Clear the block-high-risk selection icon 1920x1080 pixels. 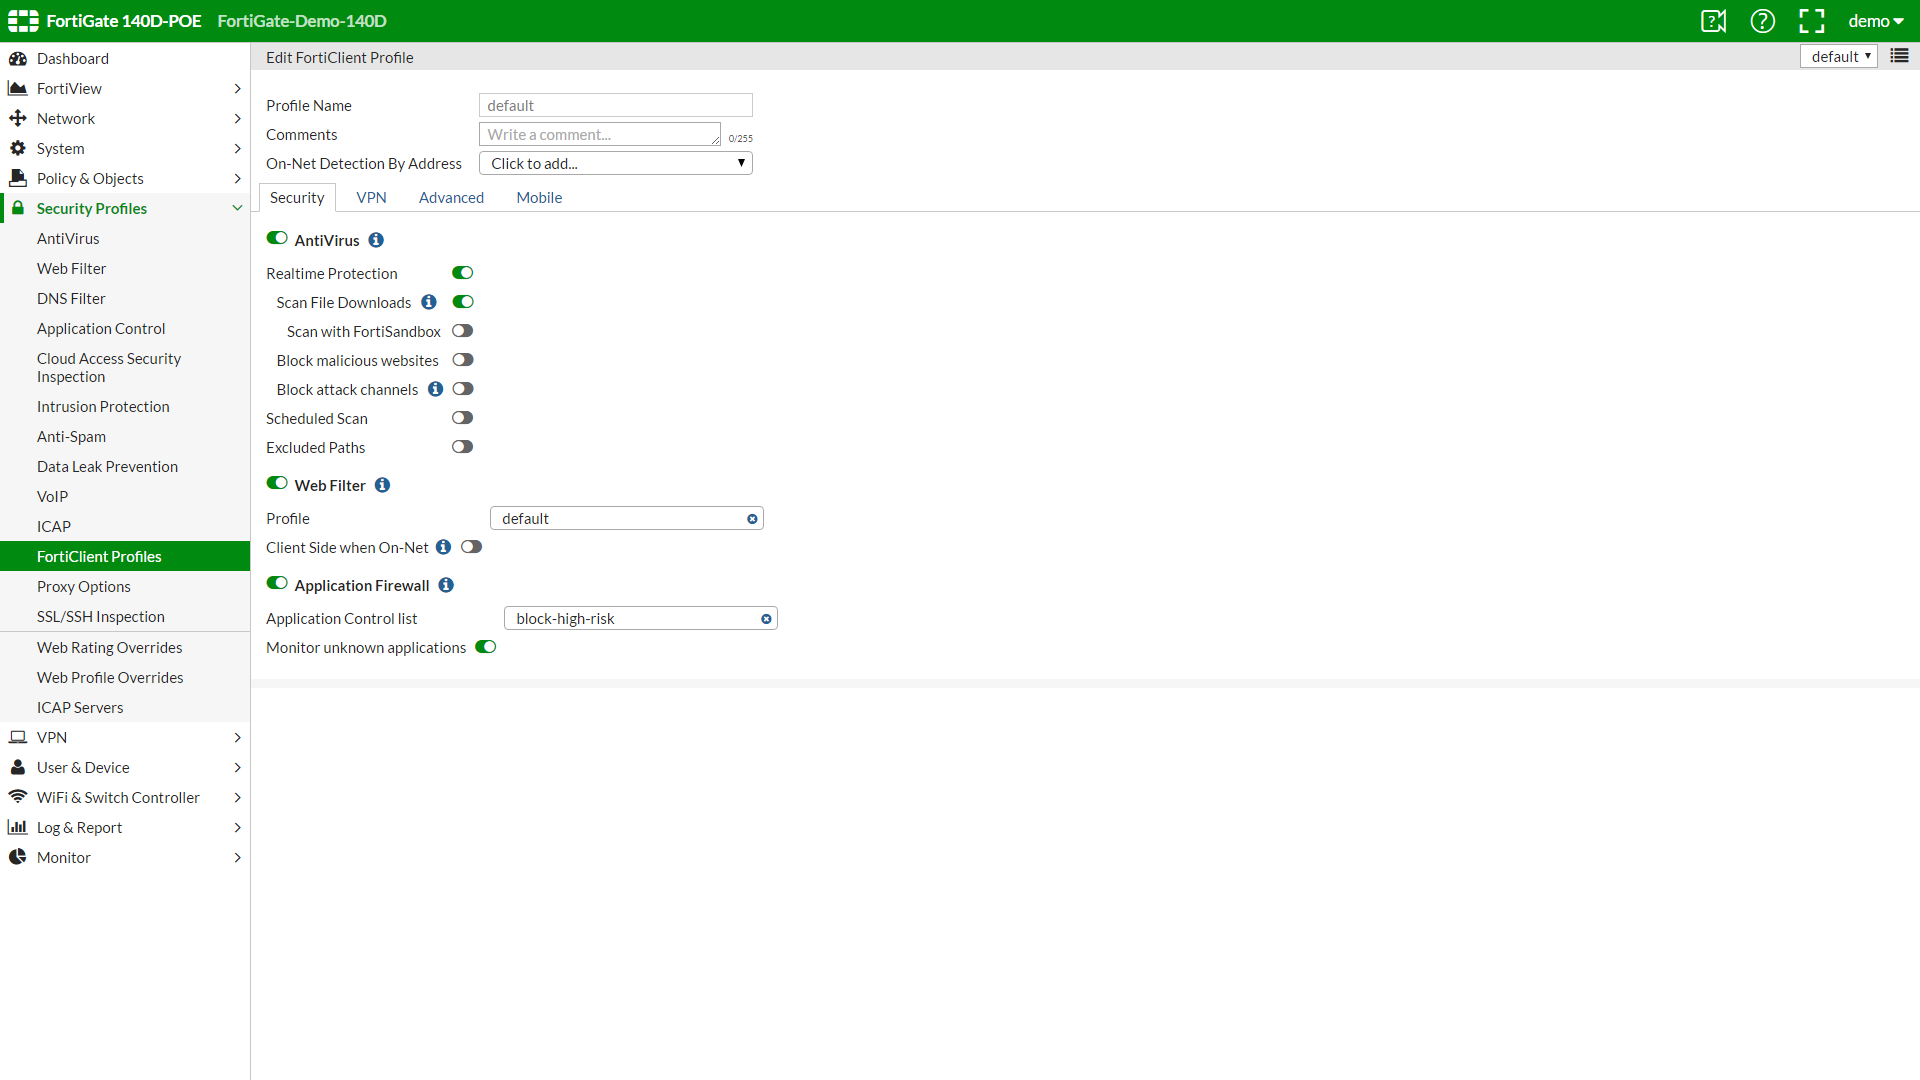click(x=766, y=619)
